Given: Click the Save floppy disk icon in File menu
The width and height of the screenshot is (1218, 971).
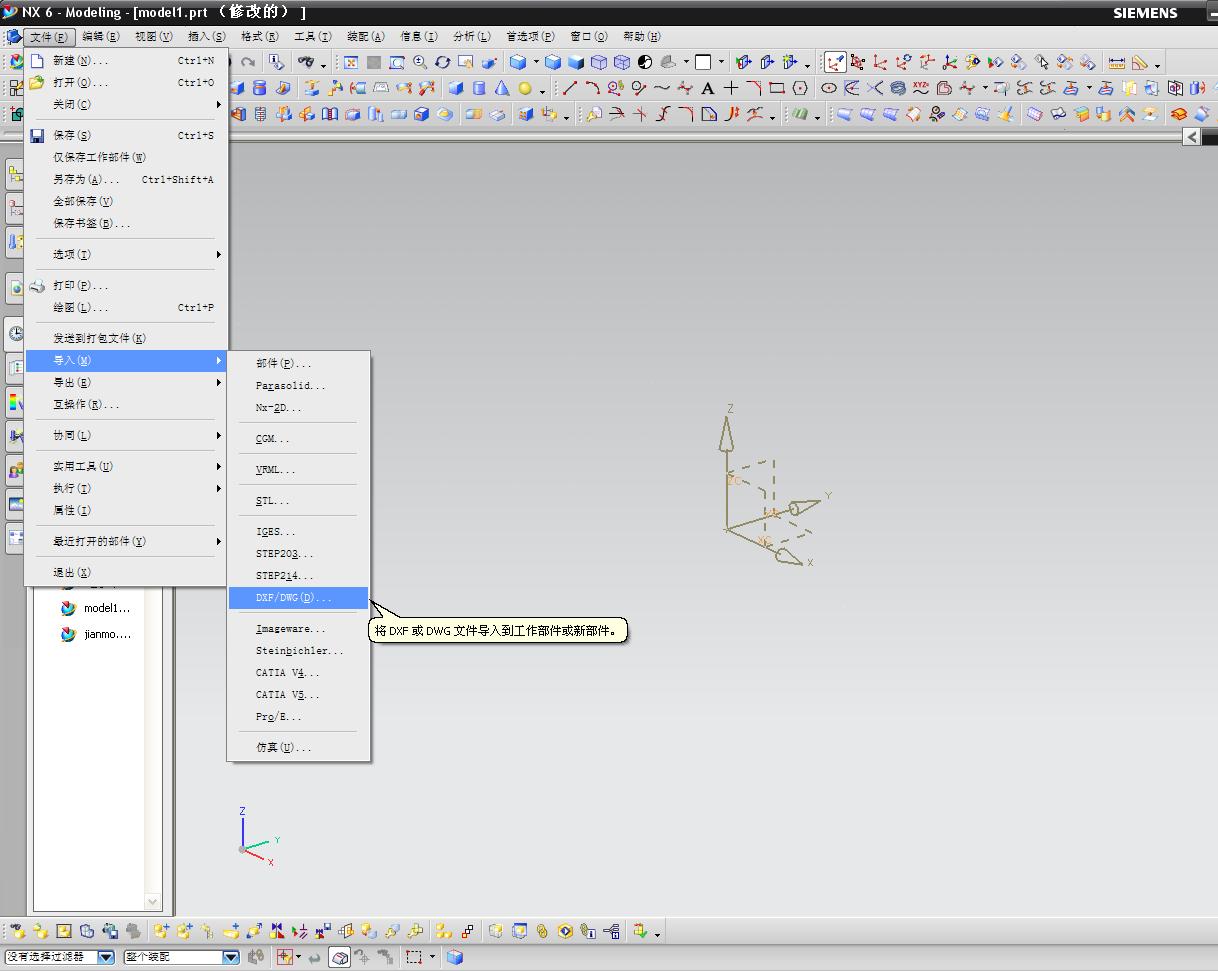Looking at the screenshot, I should 37,135.
